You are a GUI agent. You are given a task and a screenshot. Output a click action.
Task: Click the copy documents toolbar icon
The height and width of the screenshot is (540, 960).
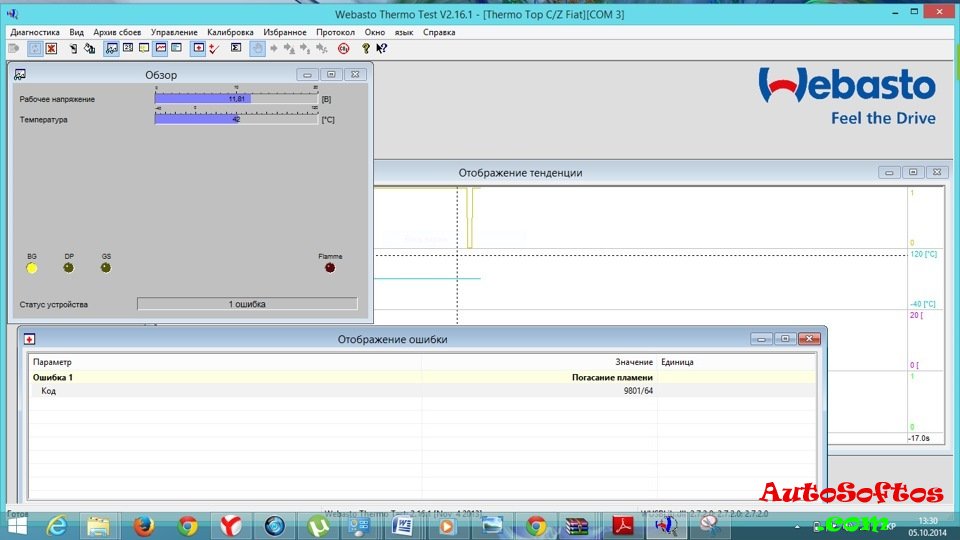click(89, 48)
